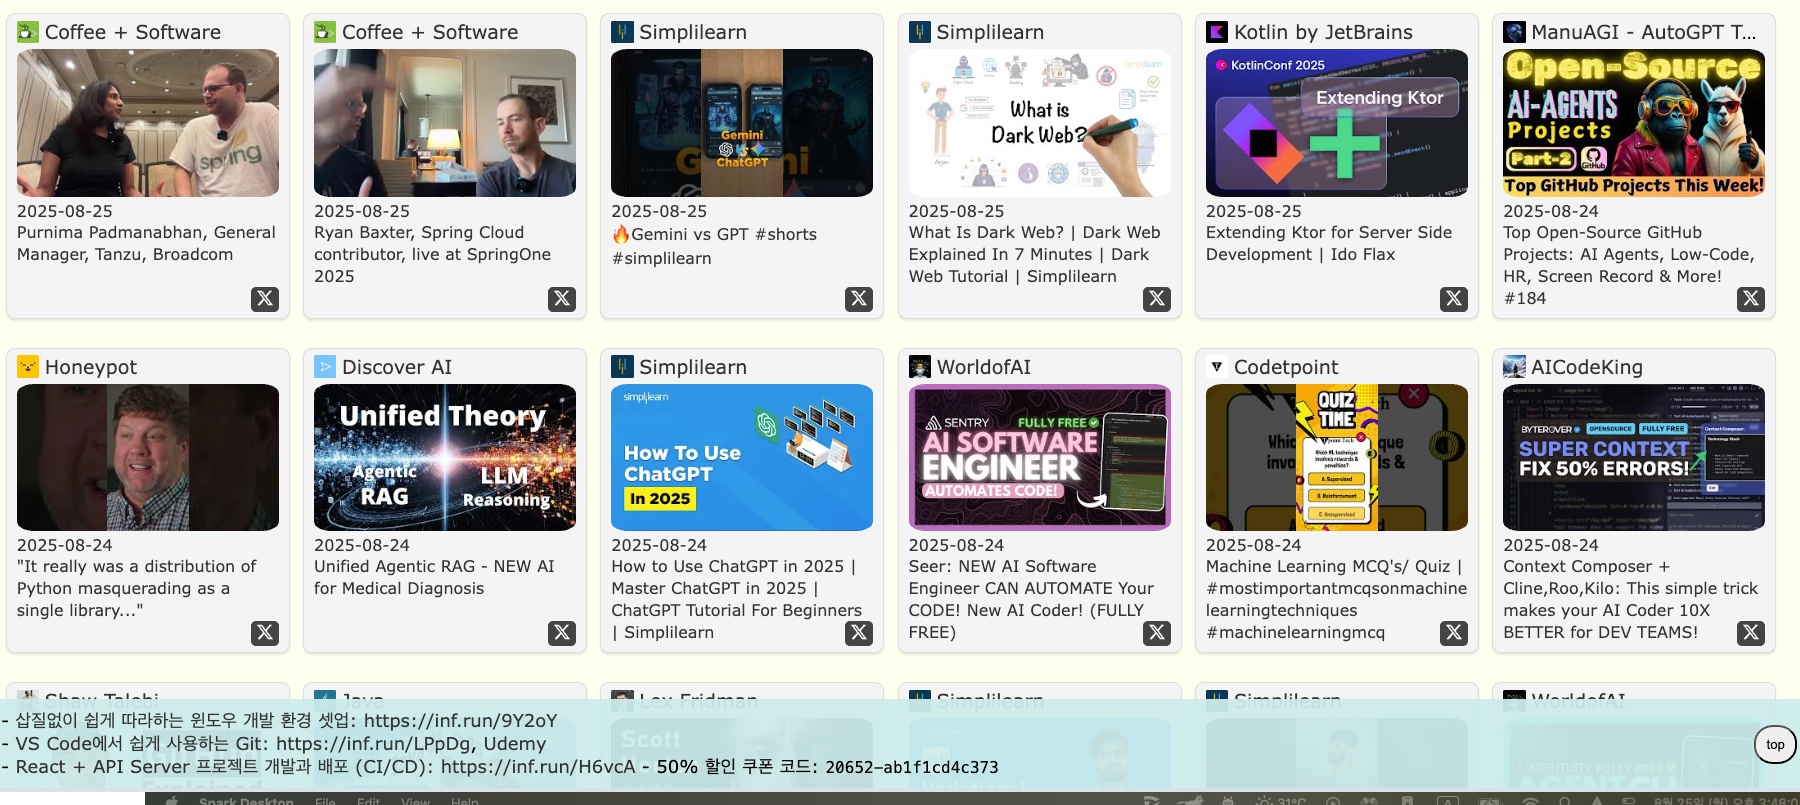Click date 2025-08-24 on the ManuAGI card
Image resolution: width=1800 pixels, height=805 pixels.
coord(1551,211)
